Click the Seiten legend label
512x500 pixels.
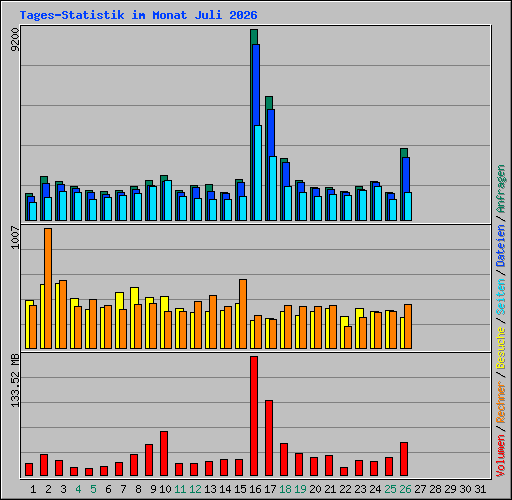point(501,297)
